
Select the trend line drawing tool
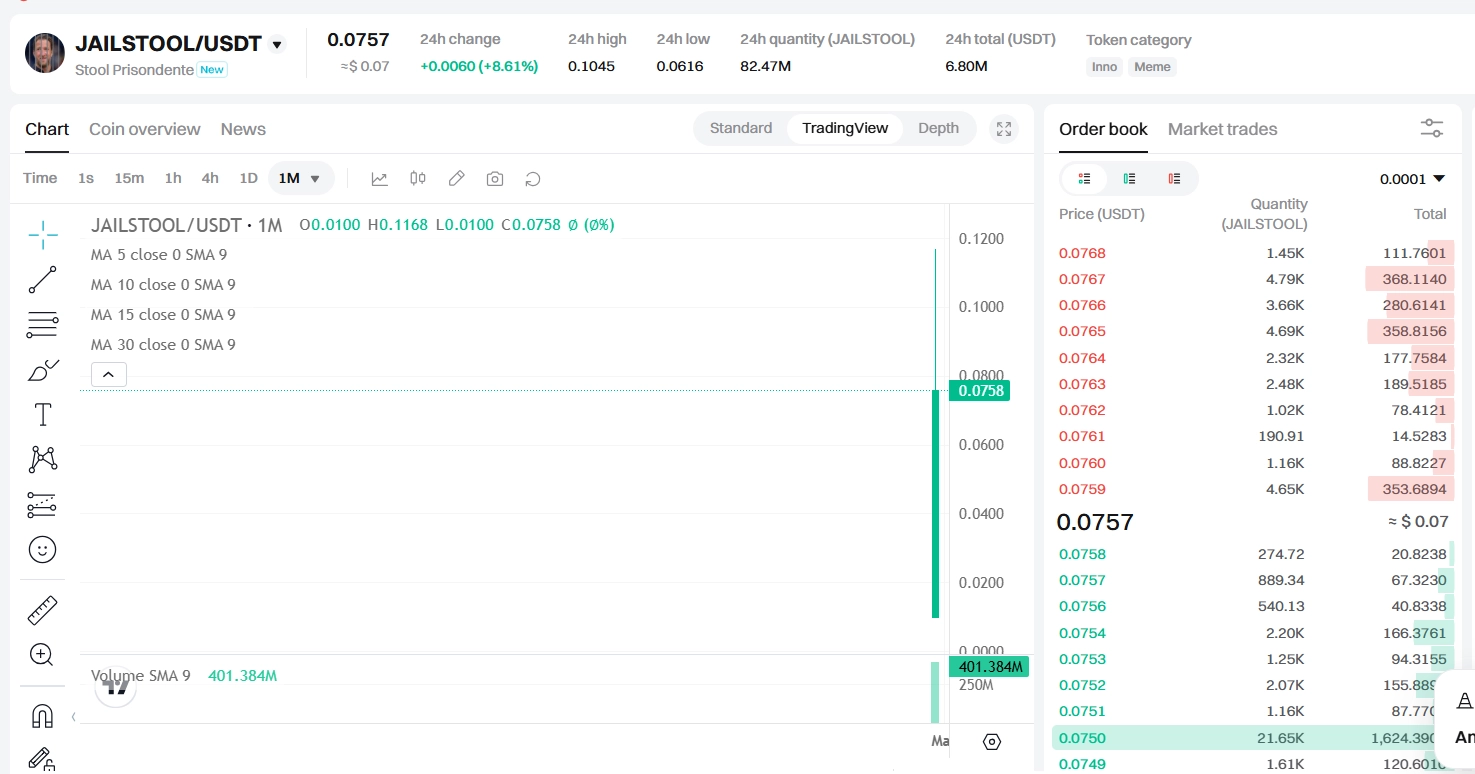43,280
